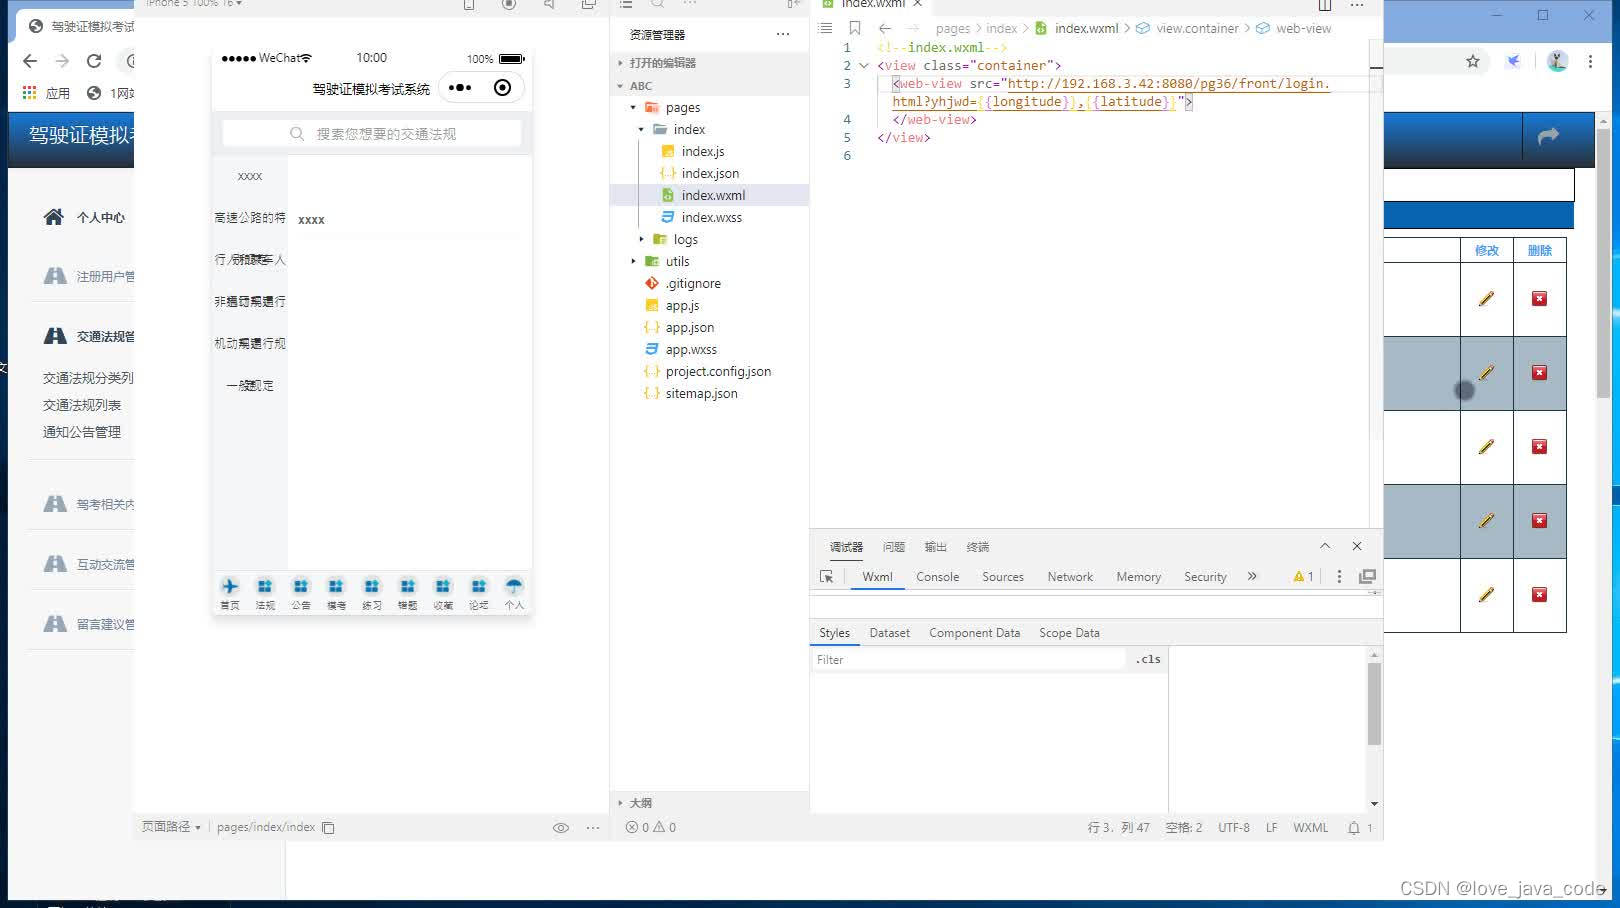The height and width of the screenshot is (908, 1620).
Task: Open the 资源管理器 panel more actions menu
Action: (x=783, y=34)
